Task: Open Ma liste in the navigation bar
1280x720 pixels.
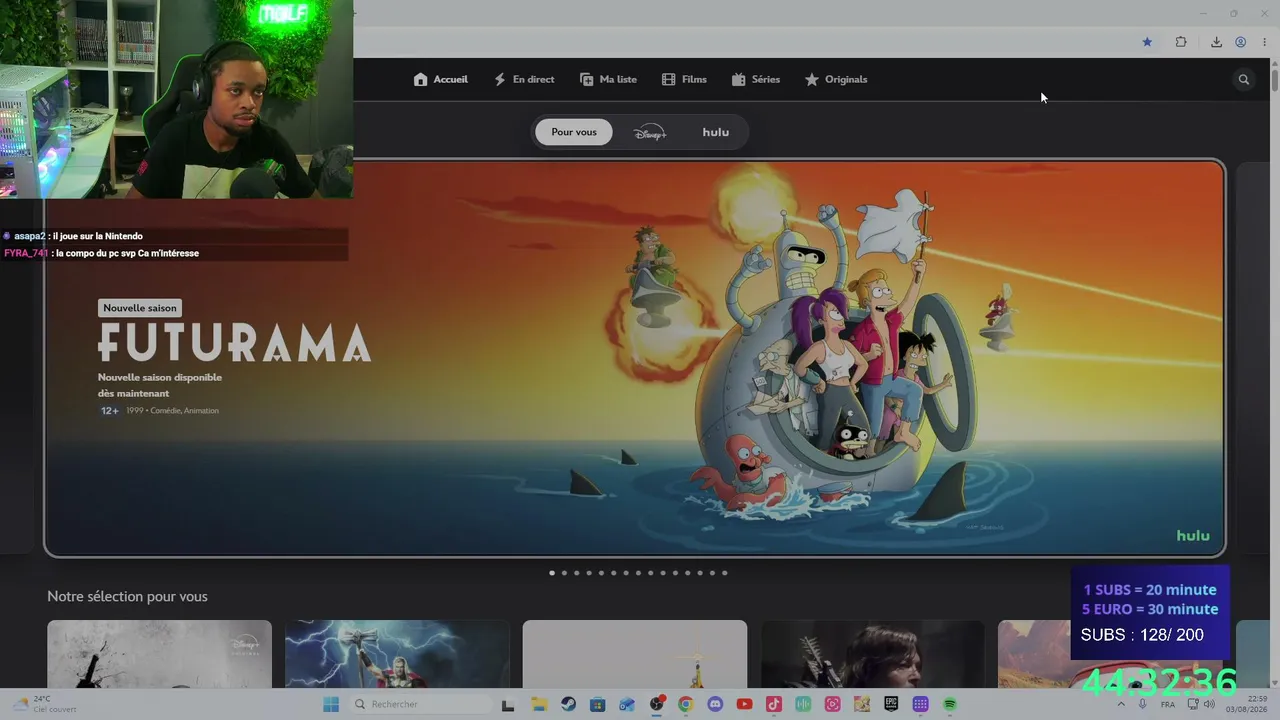Action: click(608, 79)
